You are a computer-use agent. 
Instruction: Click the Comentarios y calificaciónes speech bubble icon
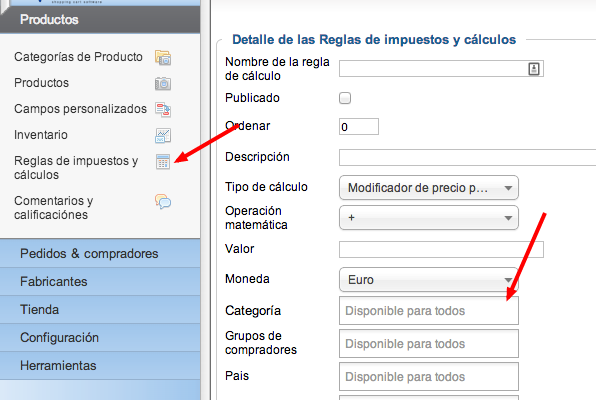coord(163,201)
